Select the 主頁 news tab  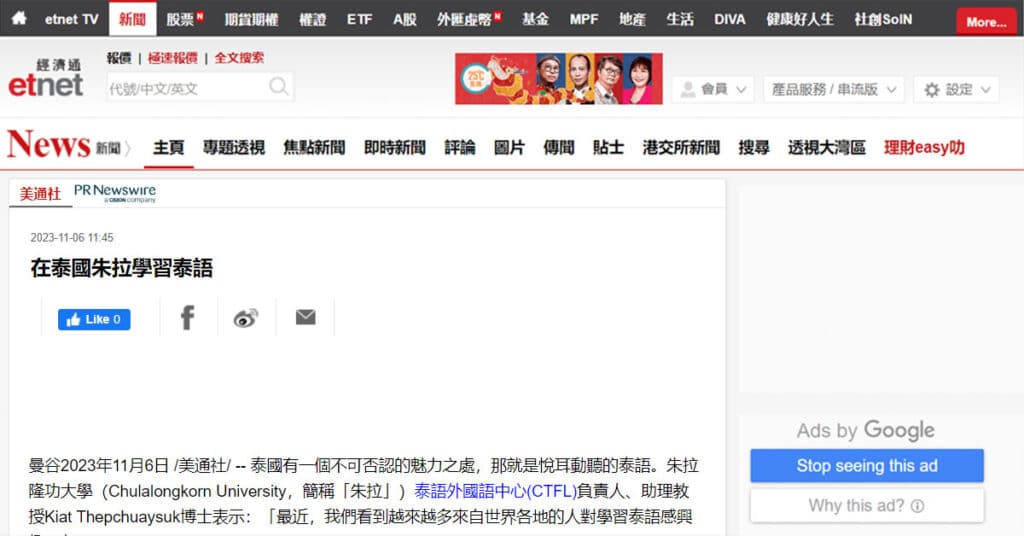pyautogui.click(x=168, y=148)
